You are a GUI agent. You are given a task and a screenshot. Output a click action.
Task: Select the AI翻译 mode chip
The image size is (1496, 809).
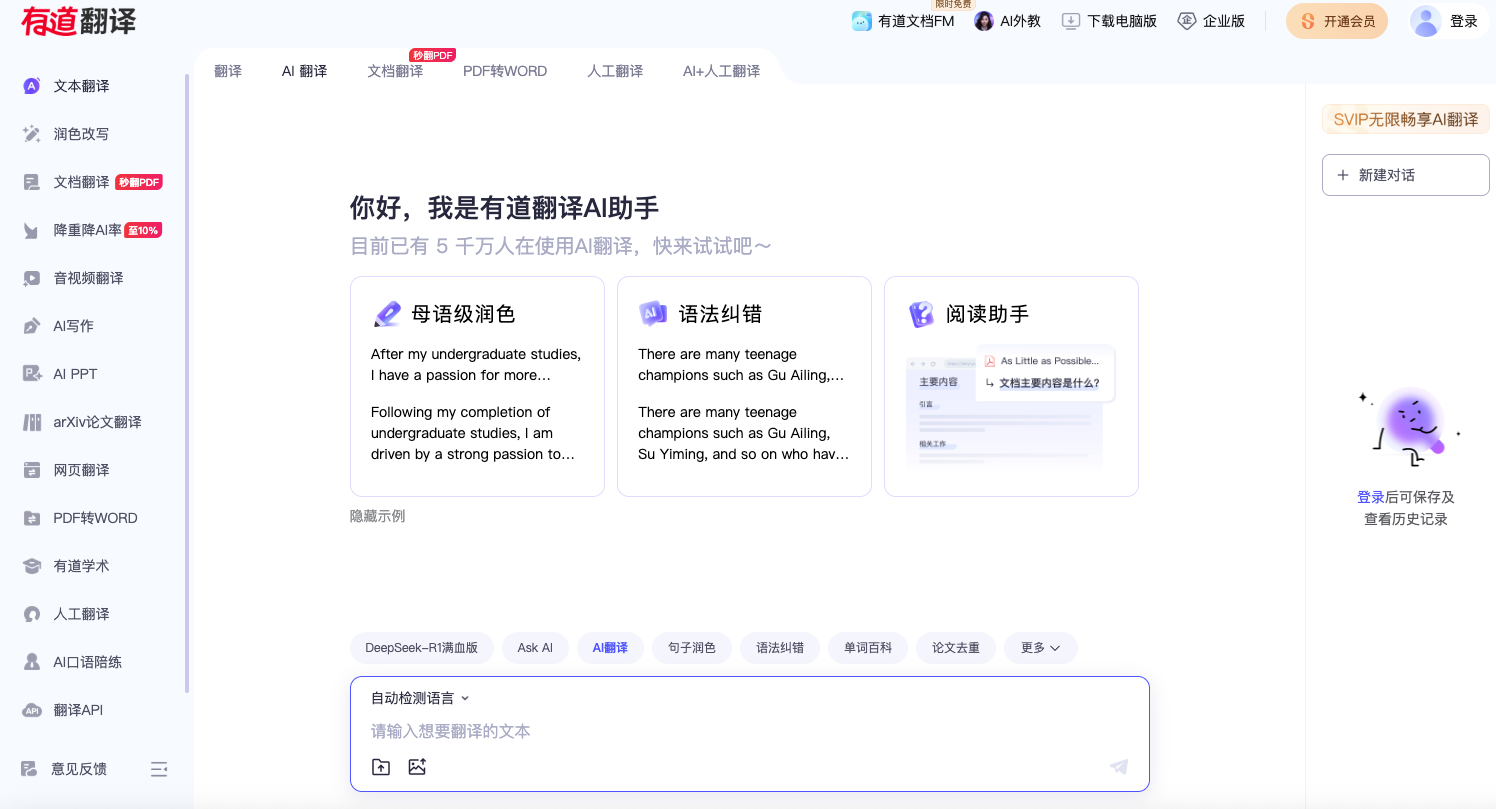[610, 648]
